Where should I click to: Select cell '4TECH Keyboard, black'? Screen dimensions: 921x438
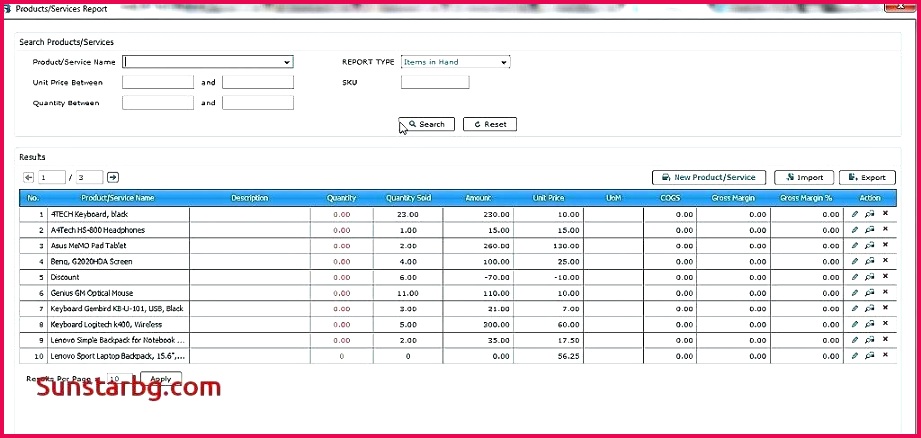[x=119, y=214]
